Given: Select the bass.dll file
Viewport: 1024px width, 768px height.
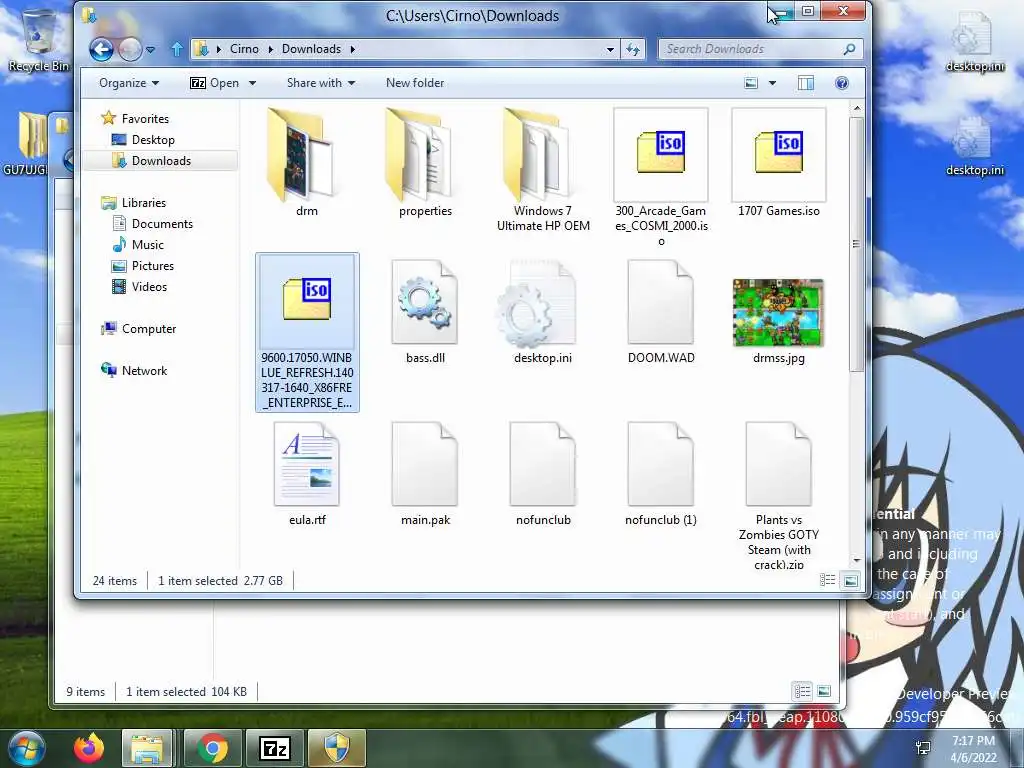Looking at the screenshot, I should pos(425,311).
